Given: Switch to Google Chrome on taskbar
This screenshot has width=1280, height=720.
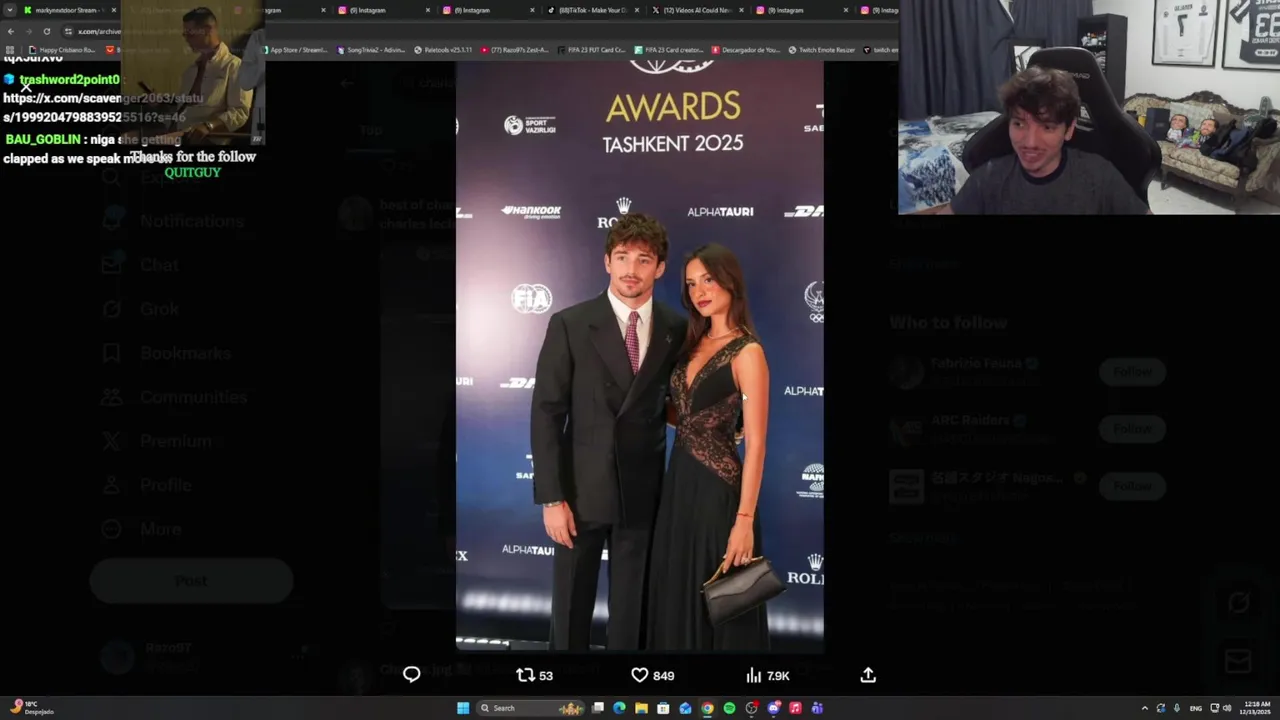Looking at the screenshot, I should [x=707, y=708].
